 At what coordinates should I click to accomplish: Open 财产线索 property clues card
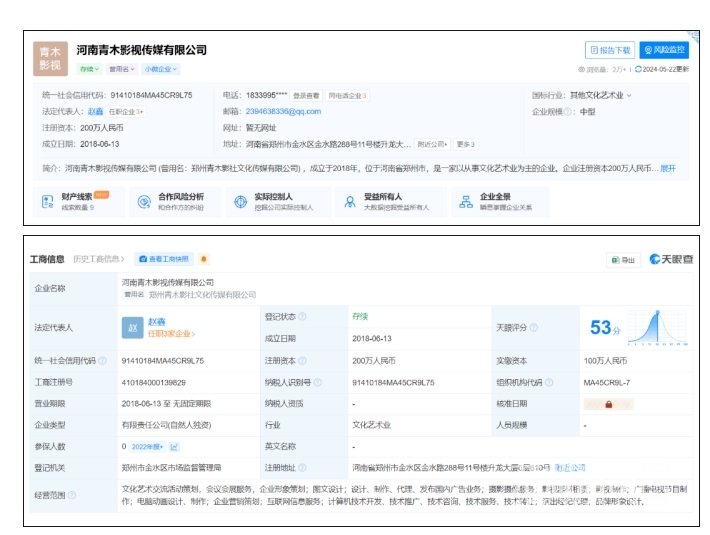tap(79, 201)
